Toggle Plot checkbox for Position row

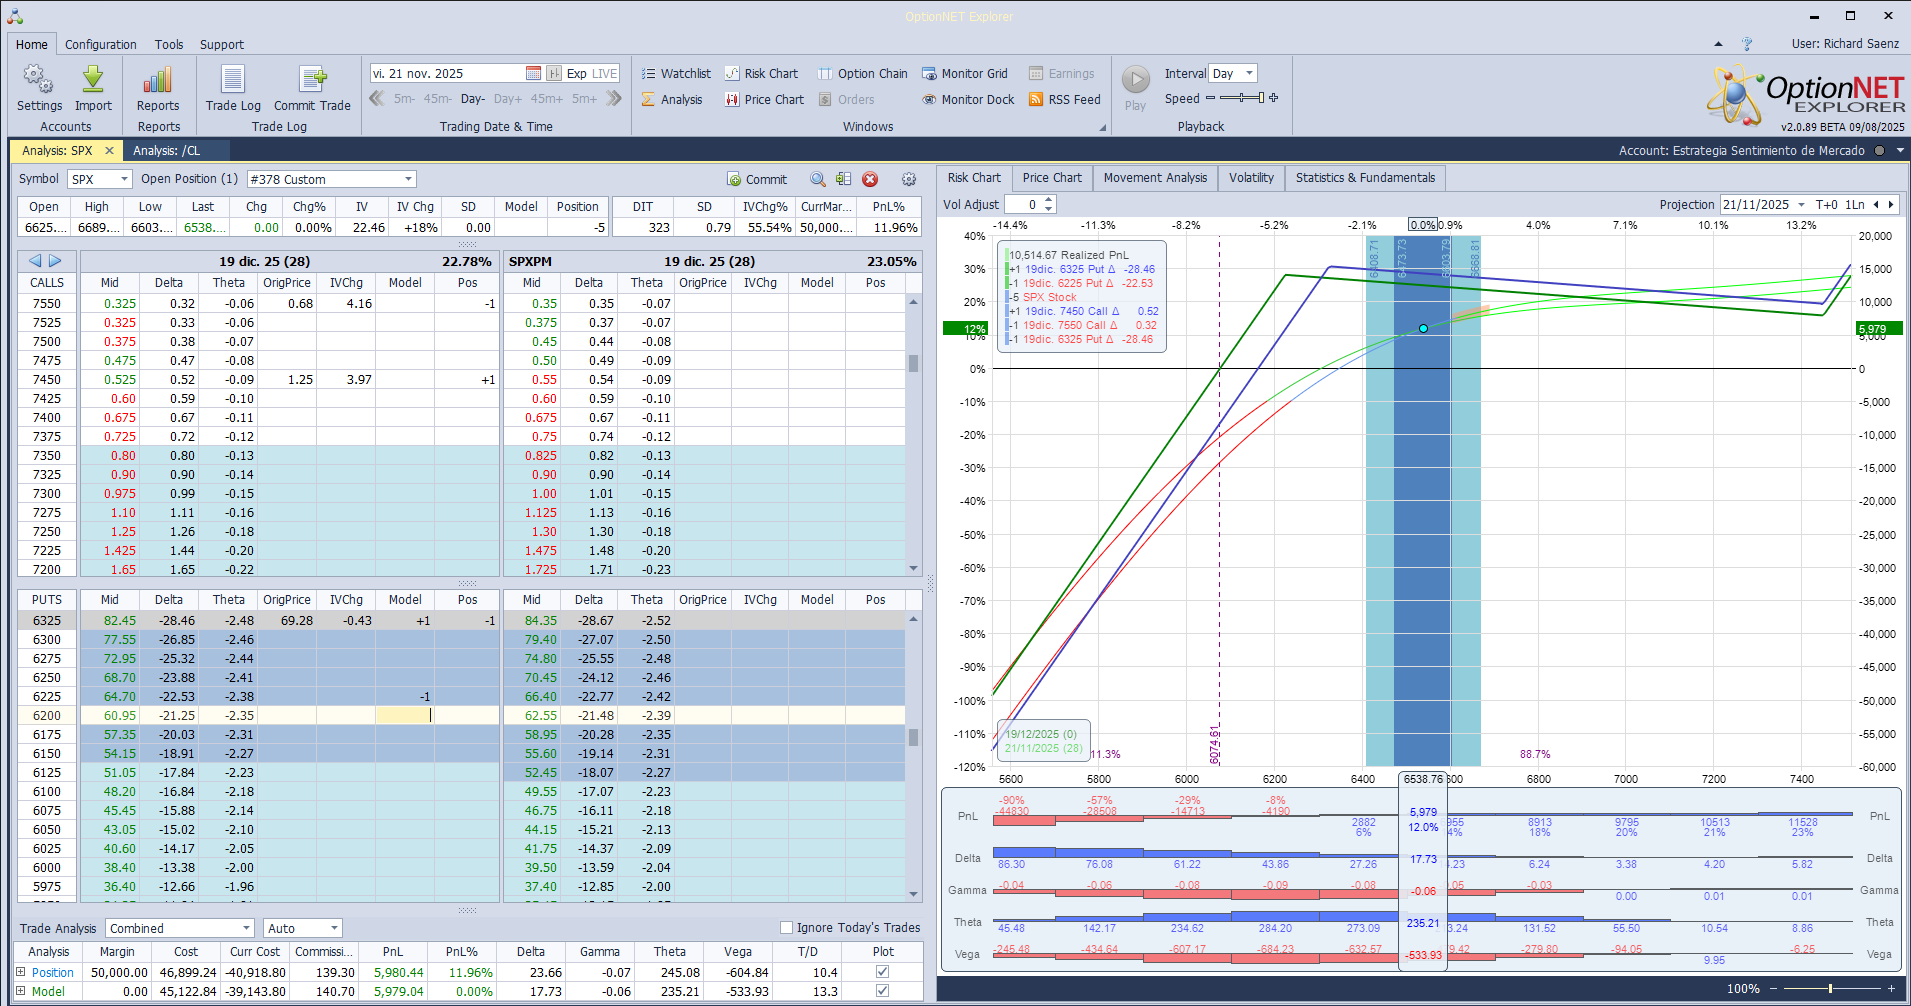pos(882,971)
